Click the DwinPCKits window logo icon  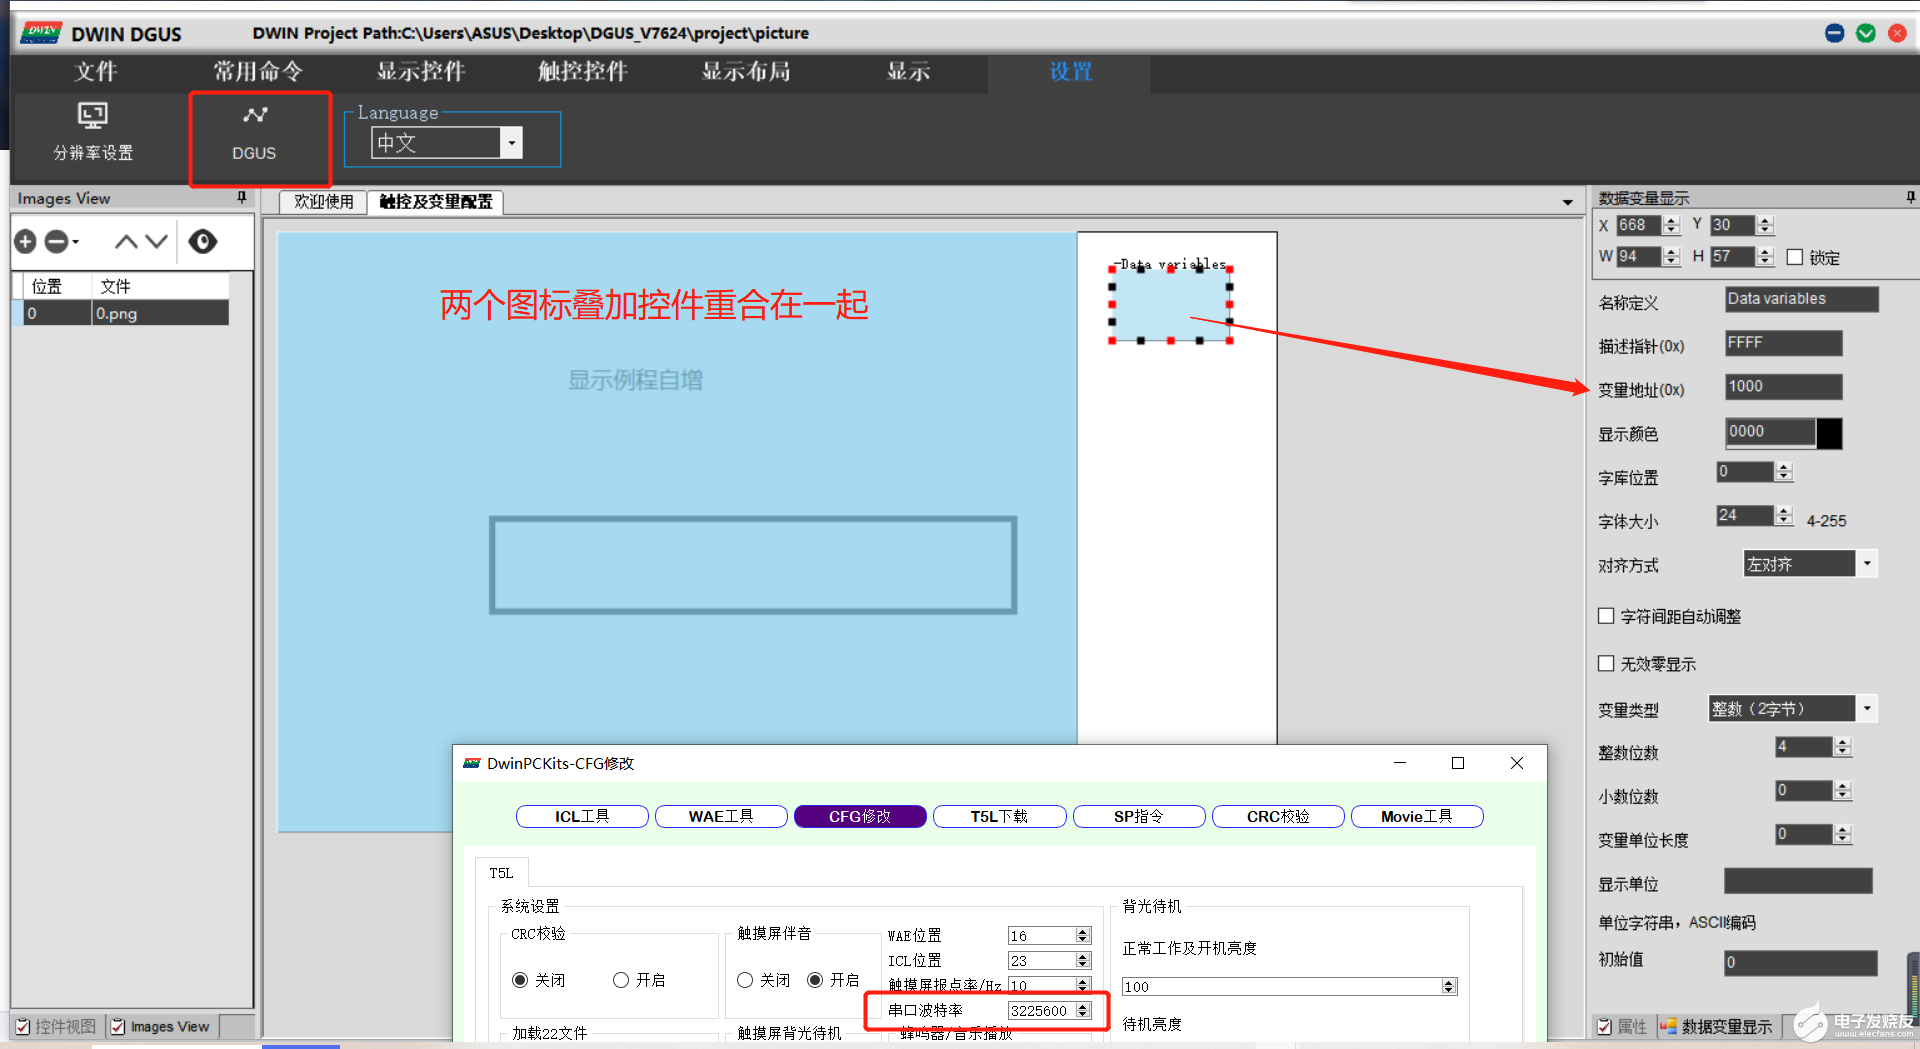pyautogui.click(x=472, y=763)
